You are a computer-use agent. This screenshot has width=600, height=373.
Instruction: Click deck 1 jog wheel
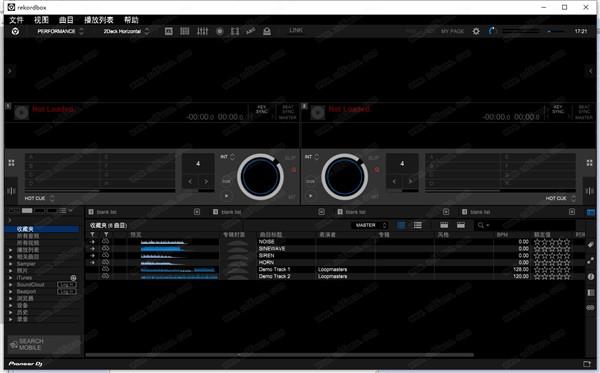point(260,177)
